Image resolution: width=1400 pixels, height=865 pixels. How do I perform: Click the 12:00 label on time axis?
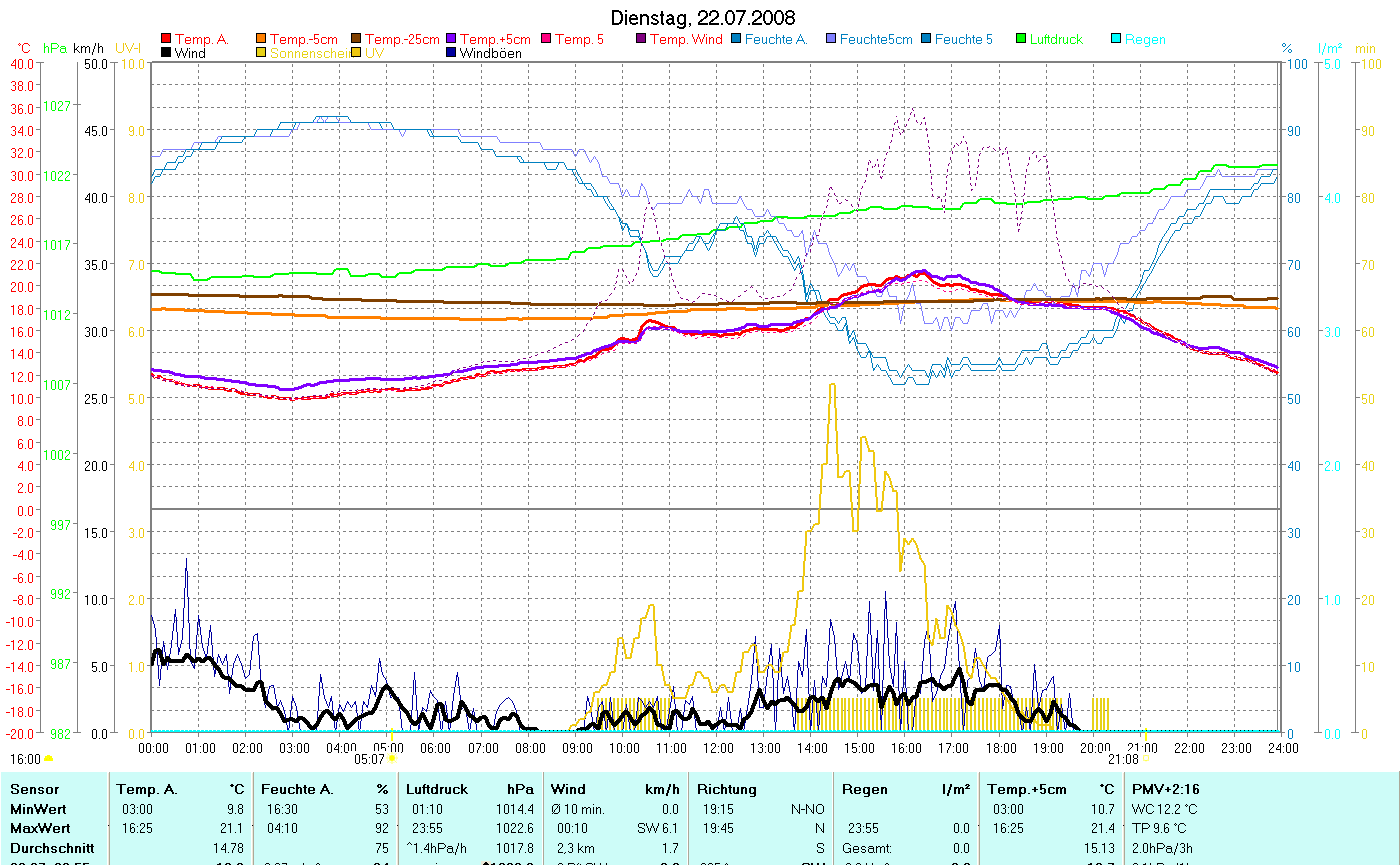(x=718, y=747)
